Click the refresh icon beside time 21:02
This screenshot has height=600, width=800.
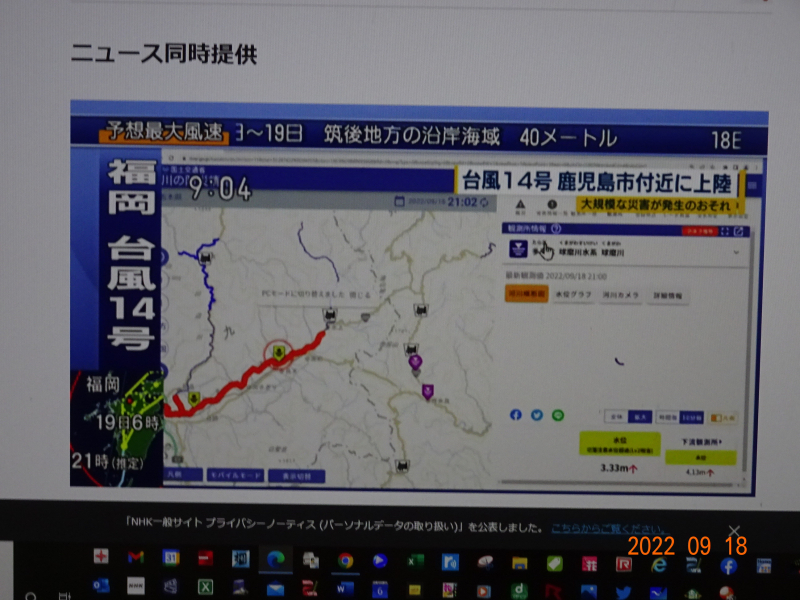tap(484, 203)
